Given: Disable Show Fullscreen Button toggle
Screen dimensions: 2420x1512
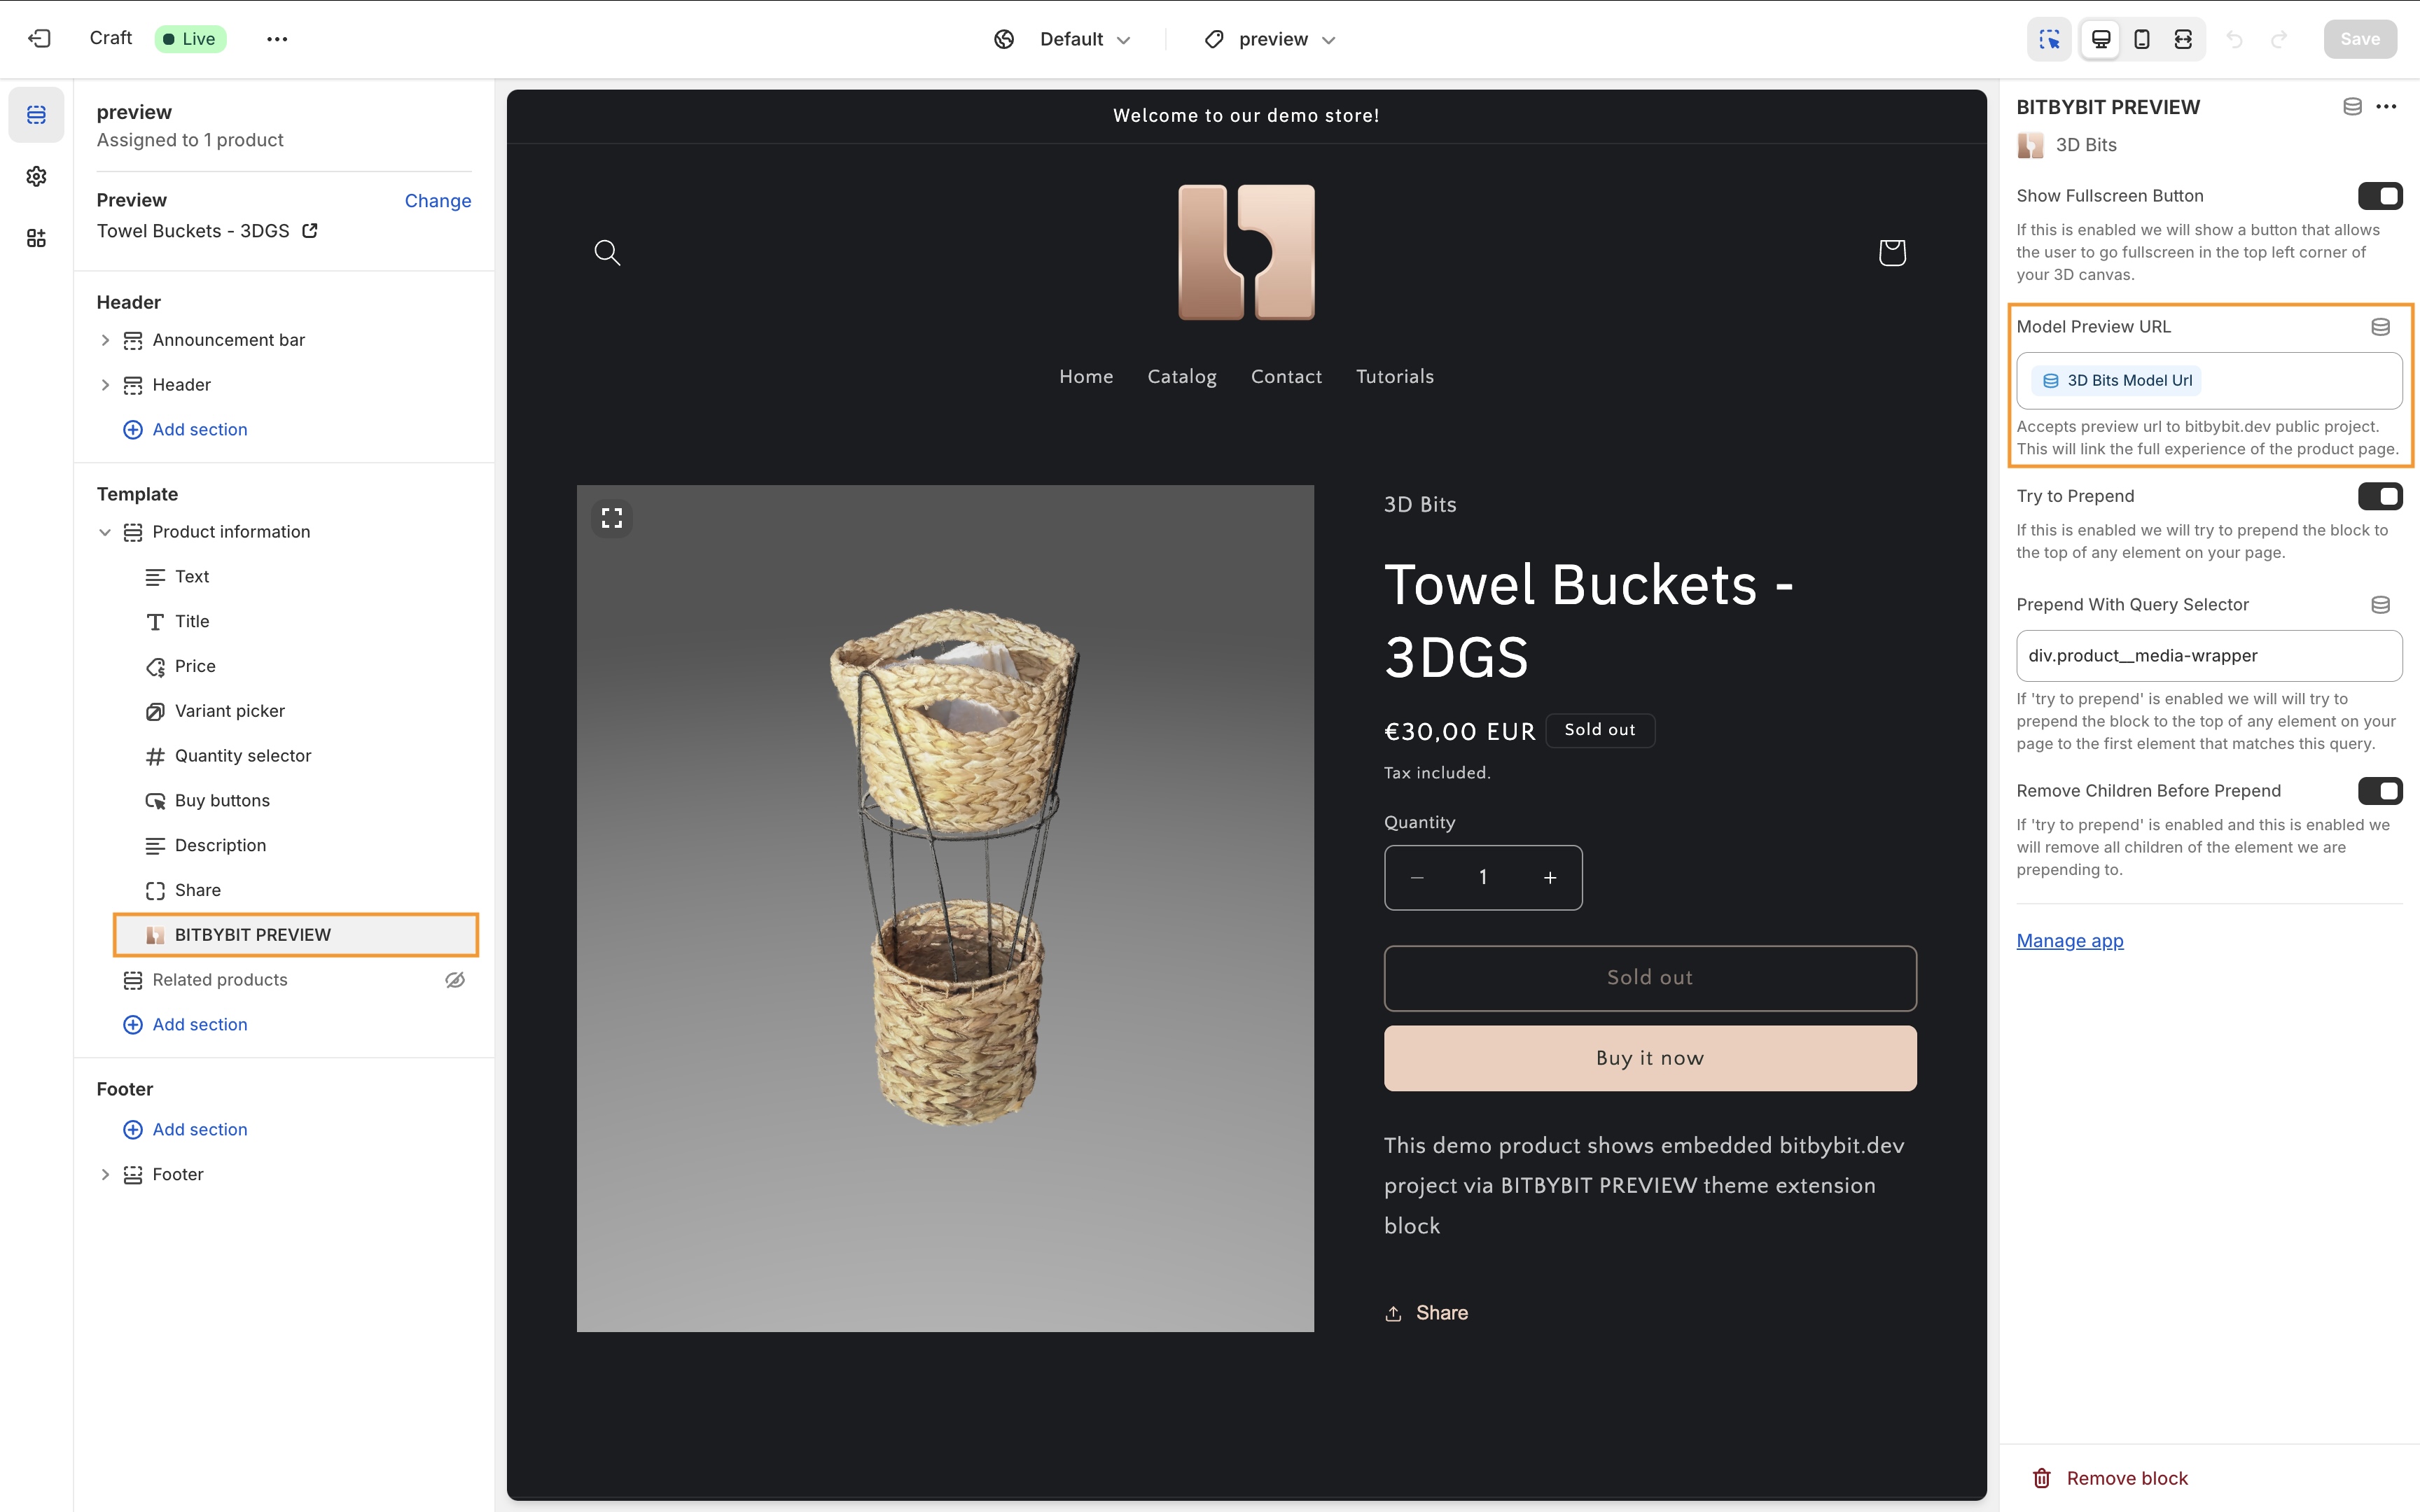Looking at the screenshot, I should pos(2380,196).
